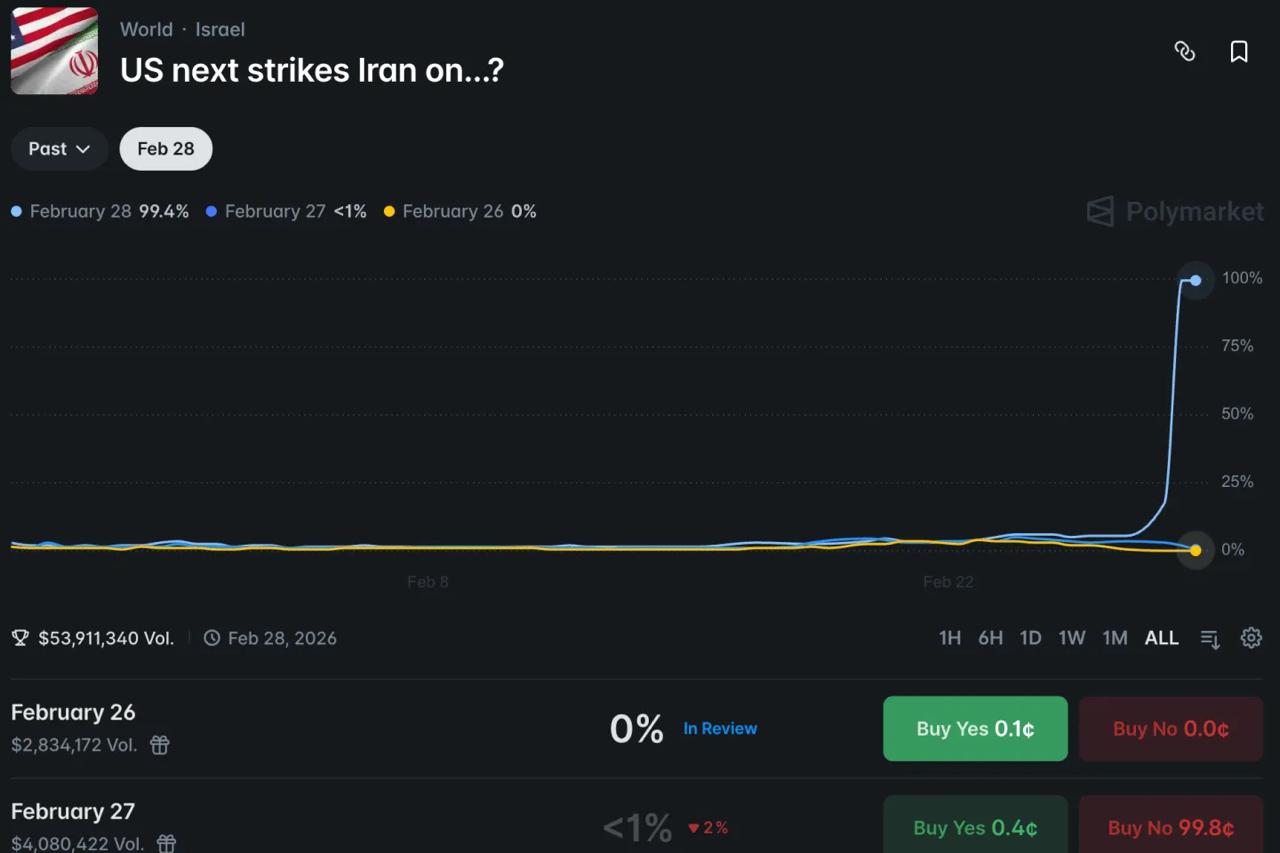Switch to the Feb 28 tab
Viewport: 1280px width, 853px height.
[x=165, y=148]
